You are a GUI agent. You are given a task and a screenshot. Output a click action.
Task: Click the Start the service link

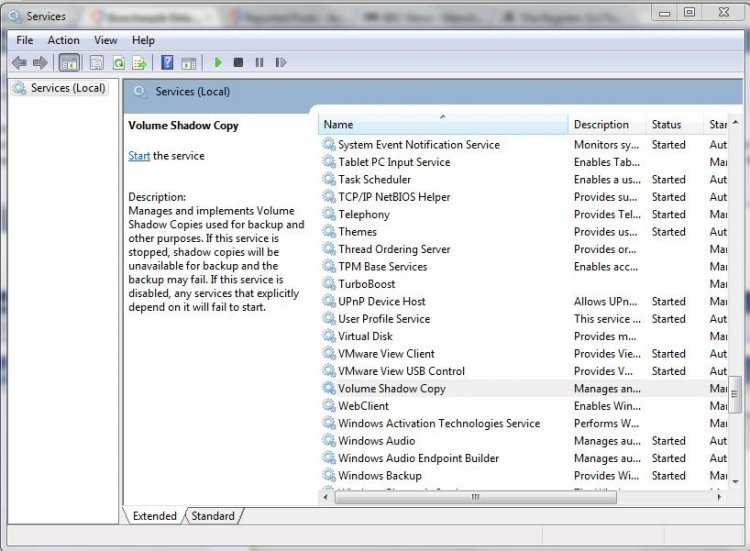coord(139,156)
